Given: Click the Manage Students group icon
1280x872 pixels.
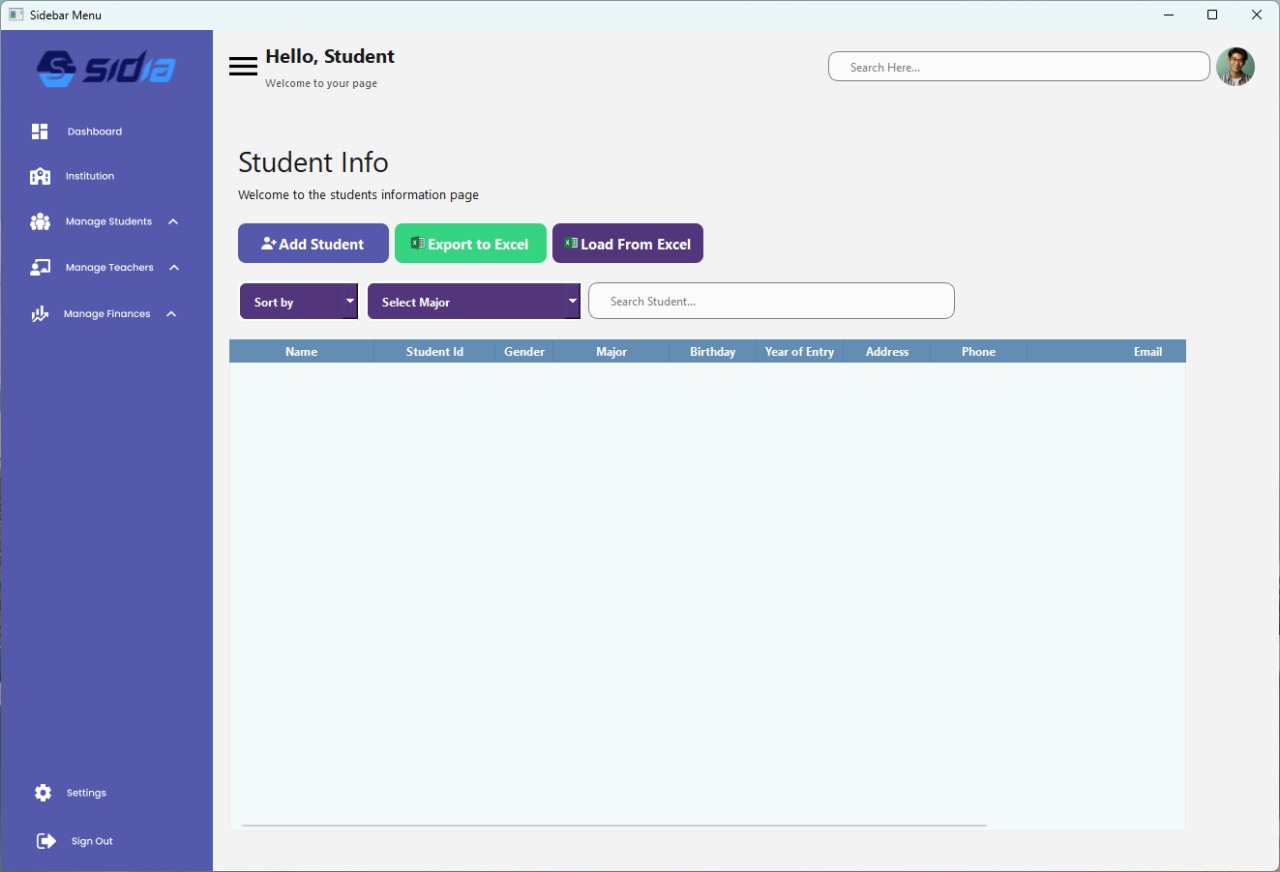Looking at the screenshot, I should pos(40,222).
